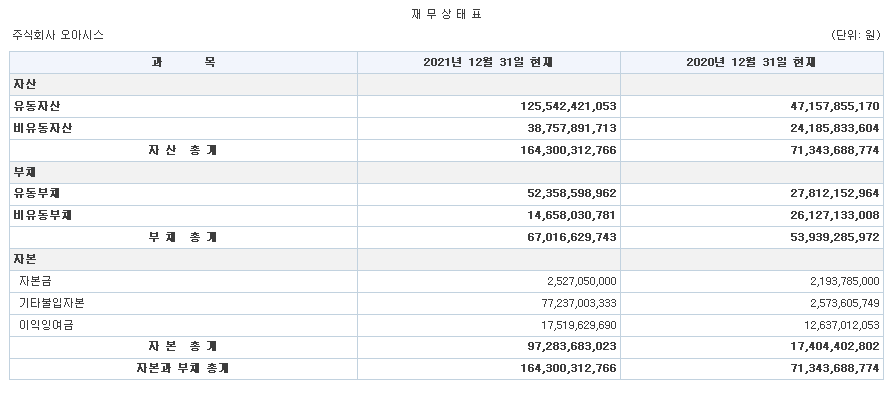Click the 부채 총계 row label
Screen dimensions: 892x402
point(183,237)
